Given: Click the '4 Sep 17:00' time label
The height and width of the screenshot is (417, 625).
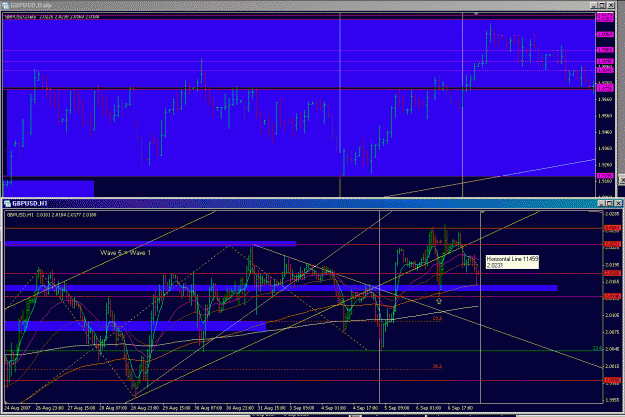Looking at the screenshot, I should pyautogui.click(x=365, y=408).
